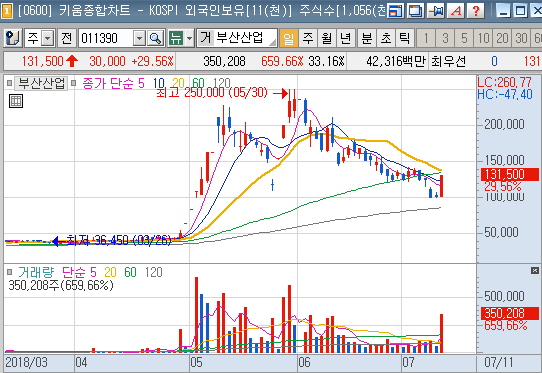
Task: Select 틱 tick chart period
Action: click(405, 38)
